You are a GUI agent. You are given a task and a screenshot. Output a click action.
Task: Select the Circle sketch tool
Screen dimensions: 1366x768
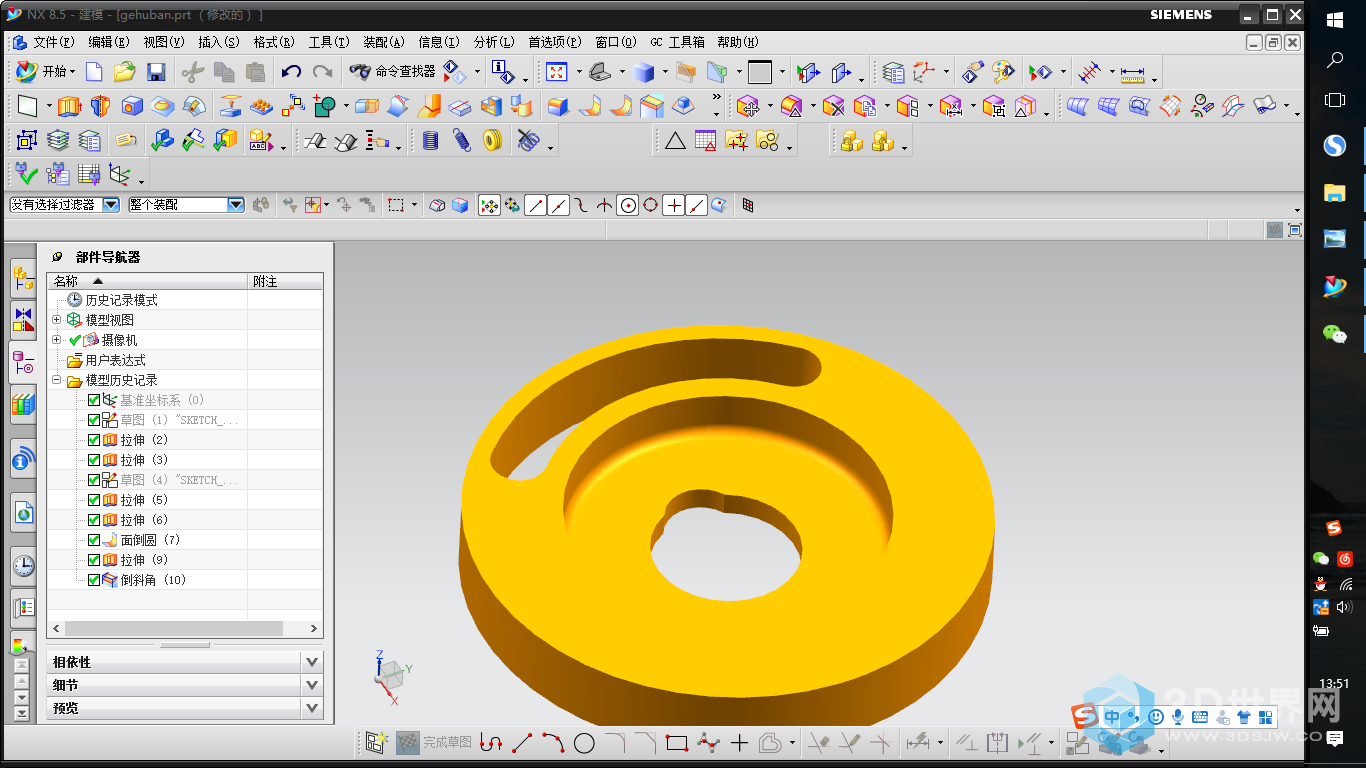pos(584,743)
